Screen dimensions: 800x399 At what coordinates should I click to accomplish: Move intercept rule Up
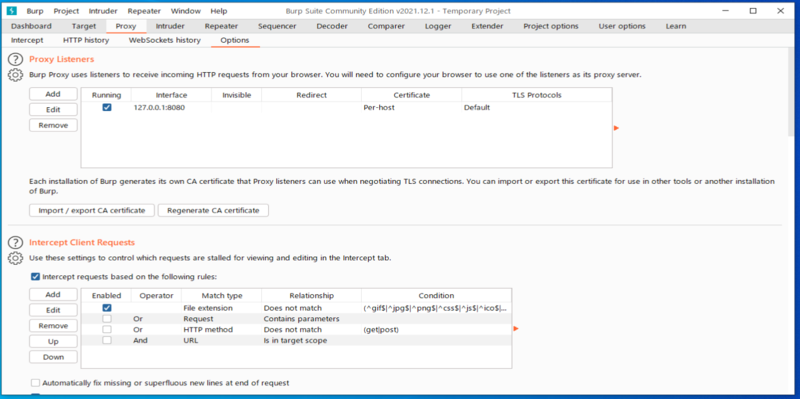click(x=53, y=341)
